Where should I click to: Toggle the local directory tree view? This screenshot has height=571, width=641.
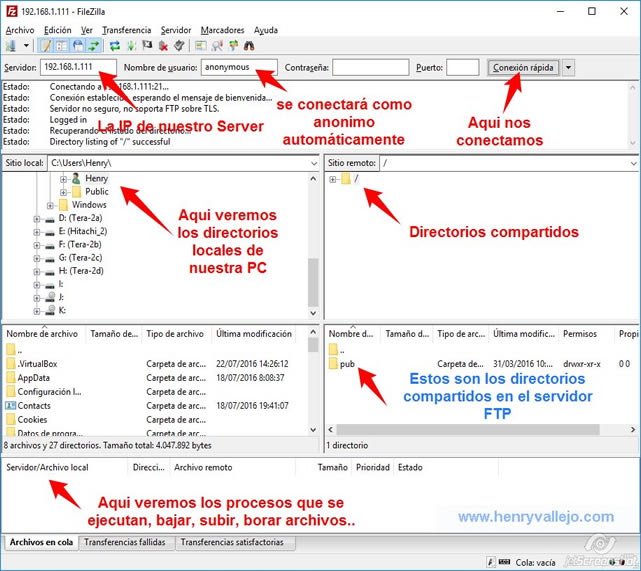[62, 46]
